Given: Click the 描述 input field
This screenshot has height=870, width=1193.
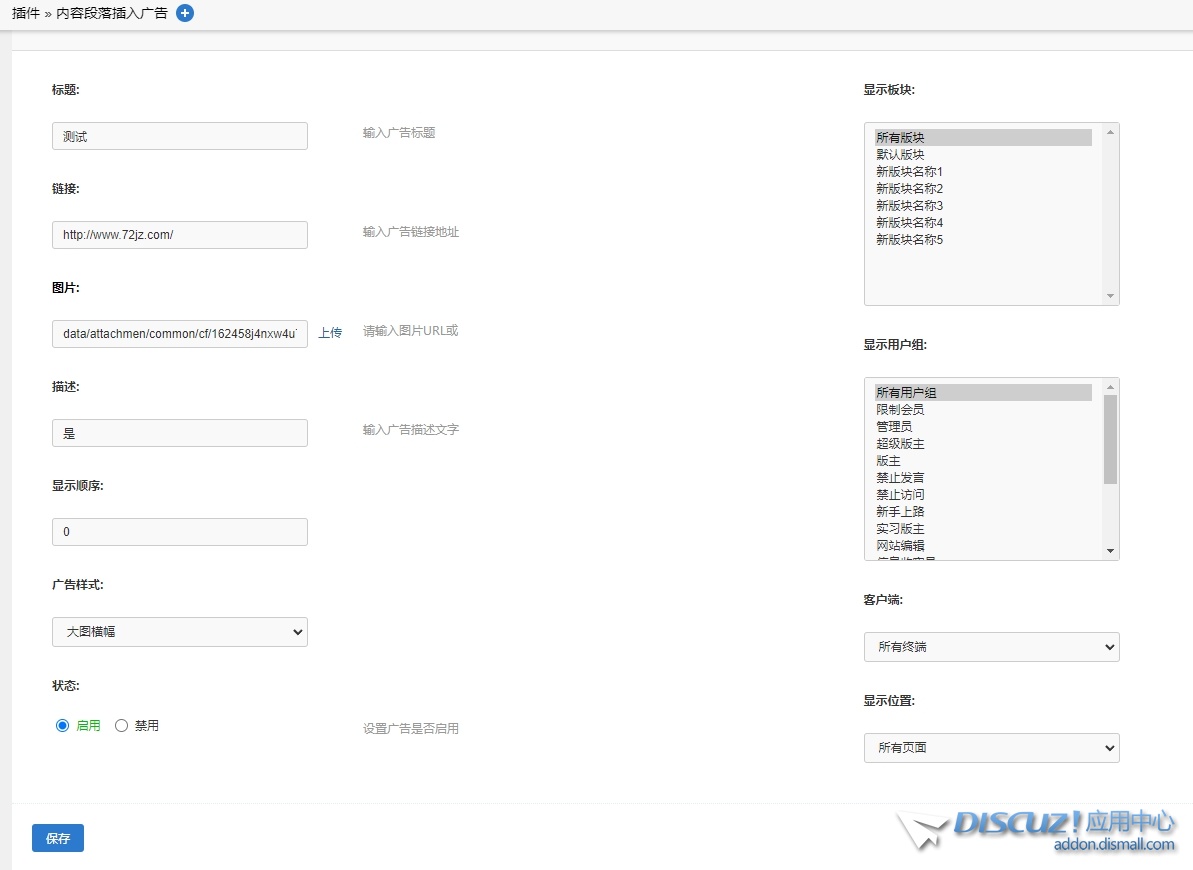Looking at the screenshot, I should [180, 433].
